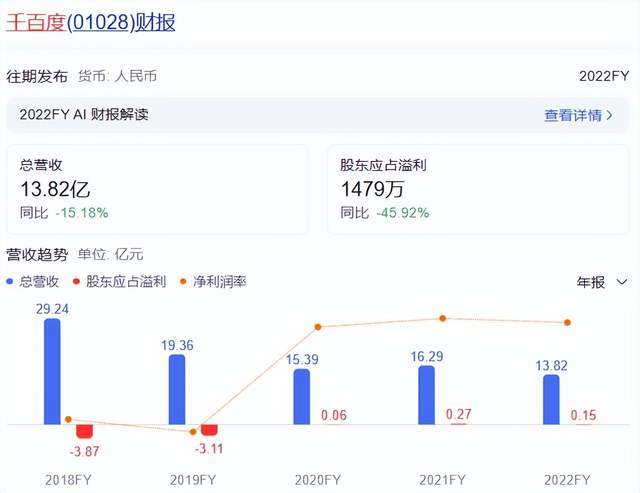Image resolution: width=640 pixels, height=493 pixels.
Task: Click the 同比 -45.92% profit change text
Action: tap(385, 213)
